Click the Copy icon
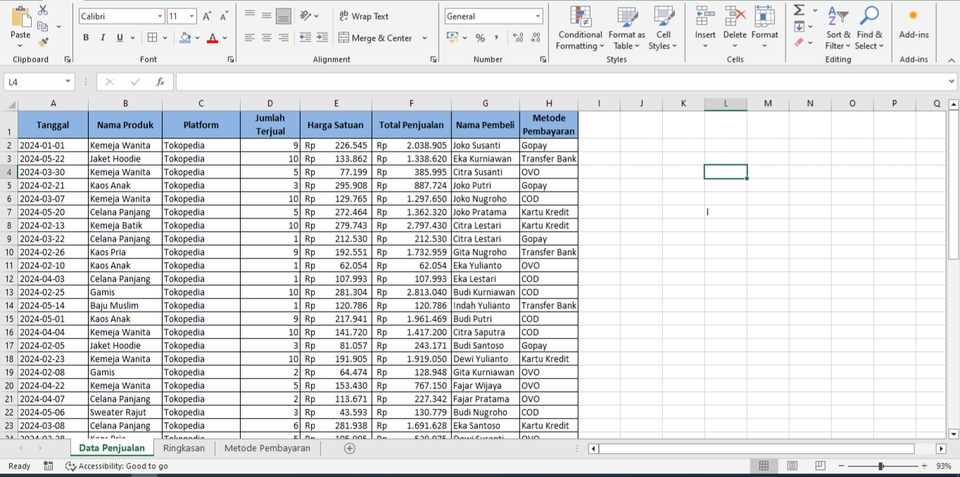The image size is (960, 477). tap(43, 26)
